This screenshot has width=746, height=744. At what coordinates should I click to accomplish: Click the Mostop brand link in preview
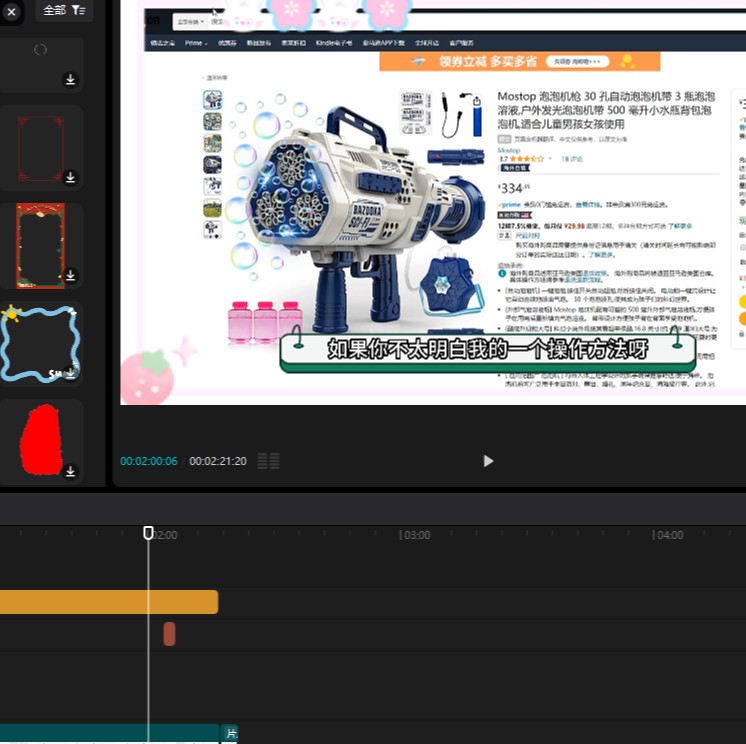click(509, 150)
